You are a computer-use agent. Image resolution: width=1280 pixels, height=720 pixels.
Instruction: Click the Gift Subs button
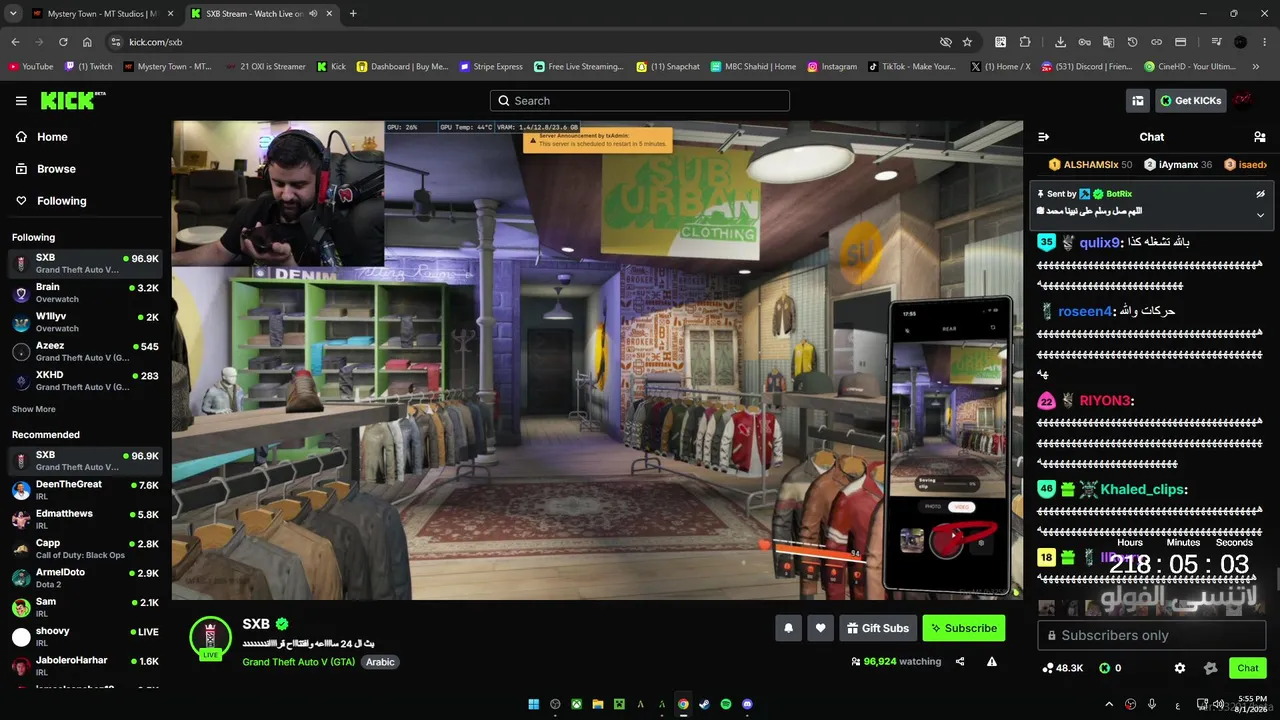877,628
